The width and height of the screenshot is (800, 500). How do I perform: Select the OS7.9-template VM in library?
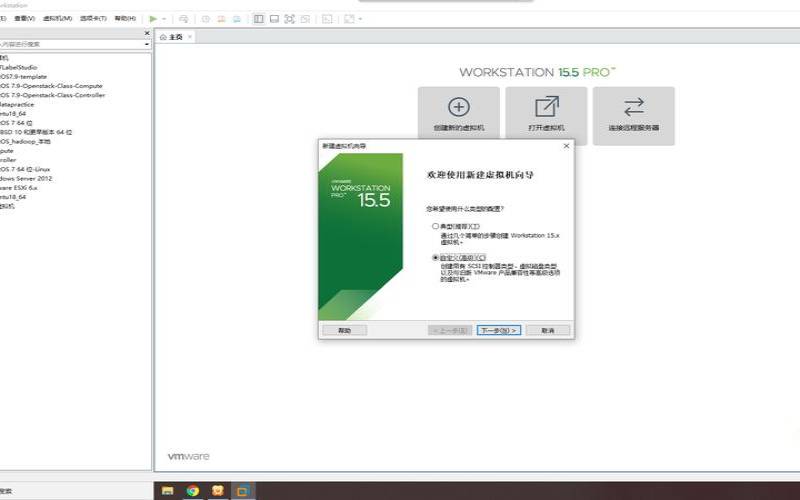coord(23,77)
